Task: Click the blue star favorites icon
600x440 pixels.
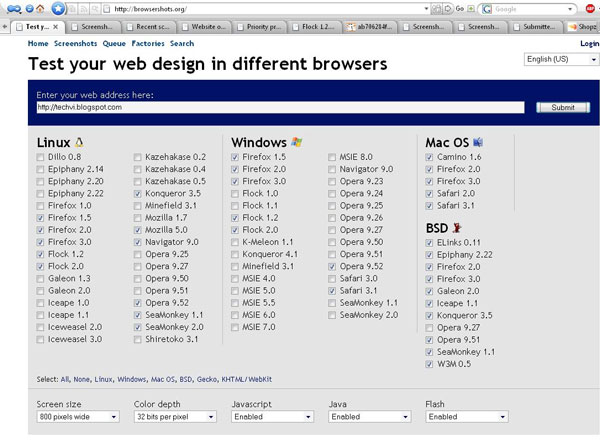Action: [x=58, y=8]
